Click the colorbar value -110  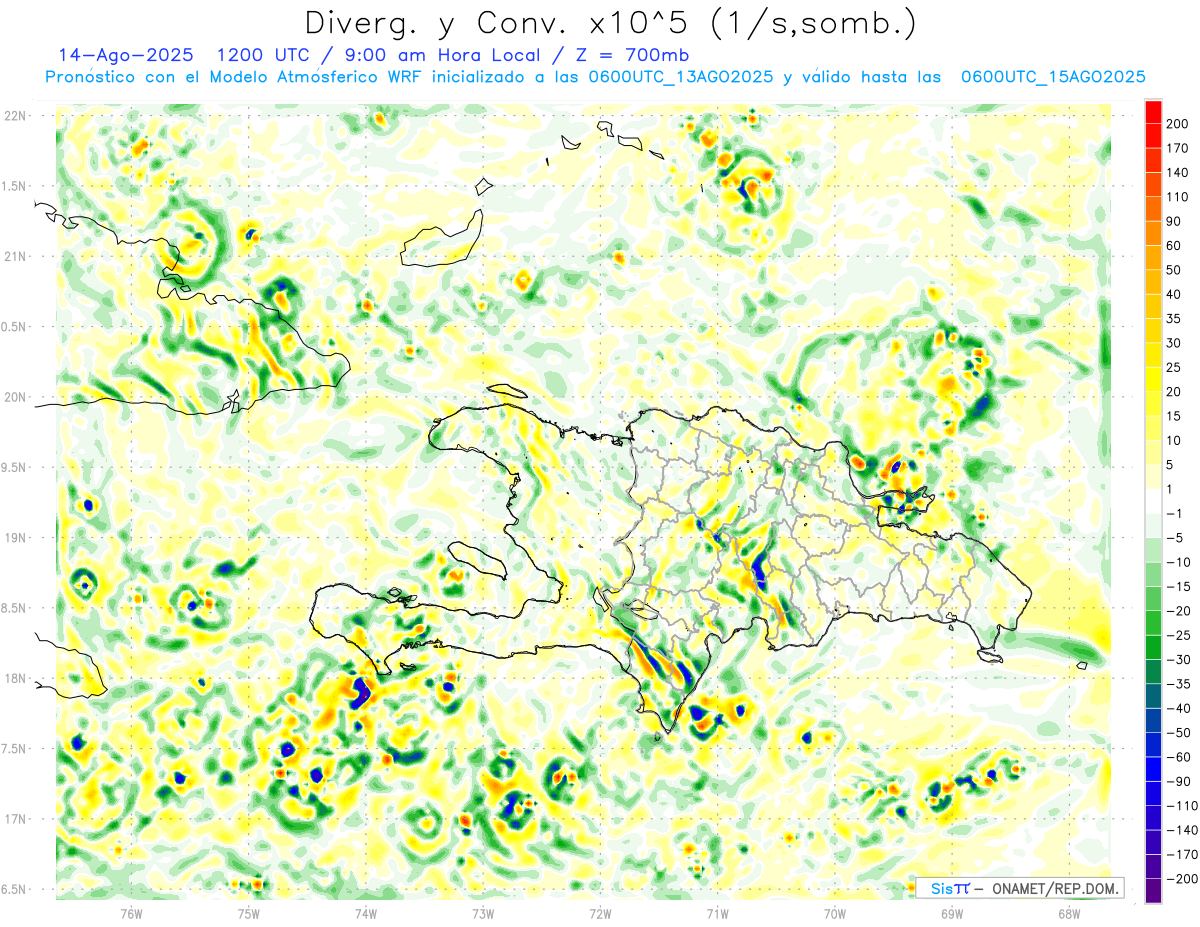[1181, 806]
